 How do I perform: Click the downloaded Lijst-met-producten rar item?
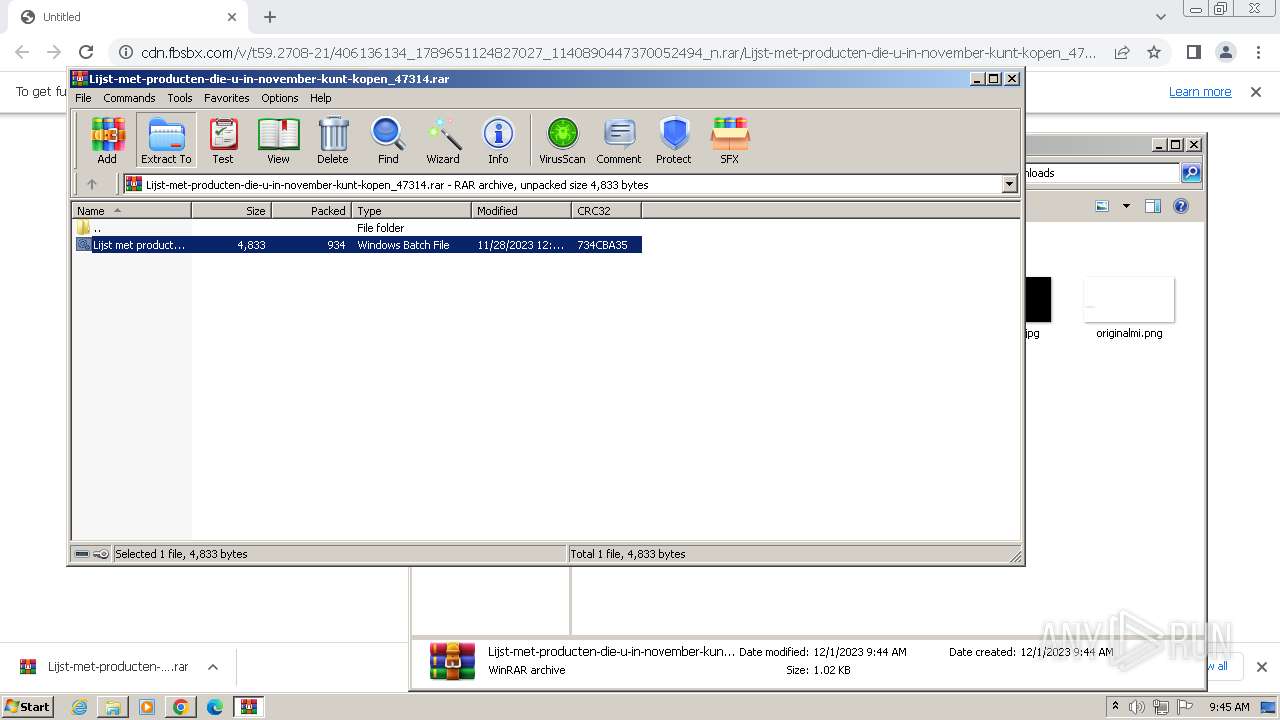104,667
